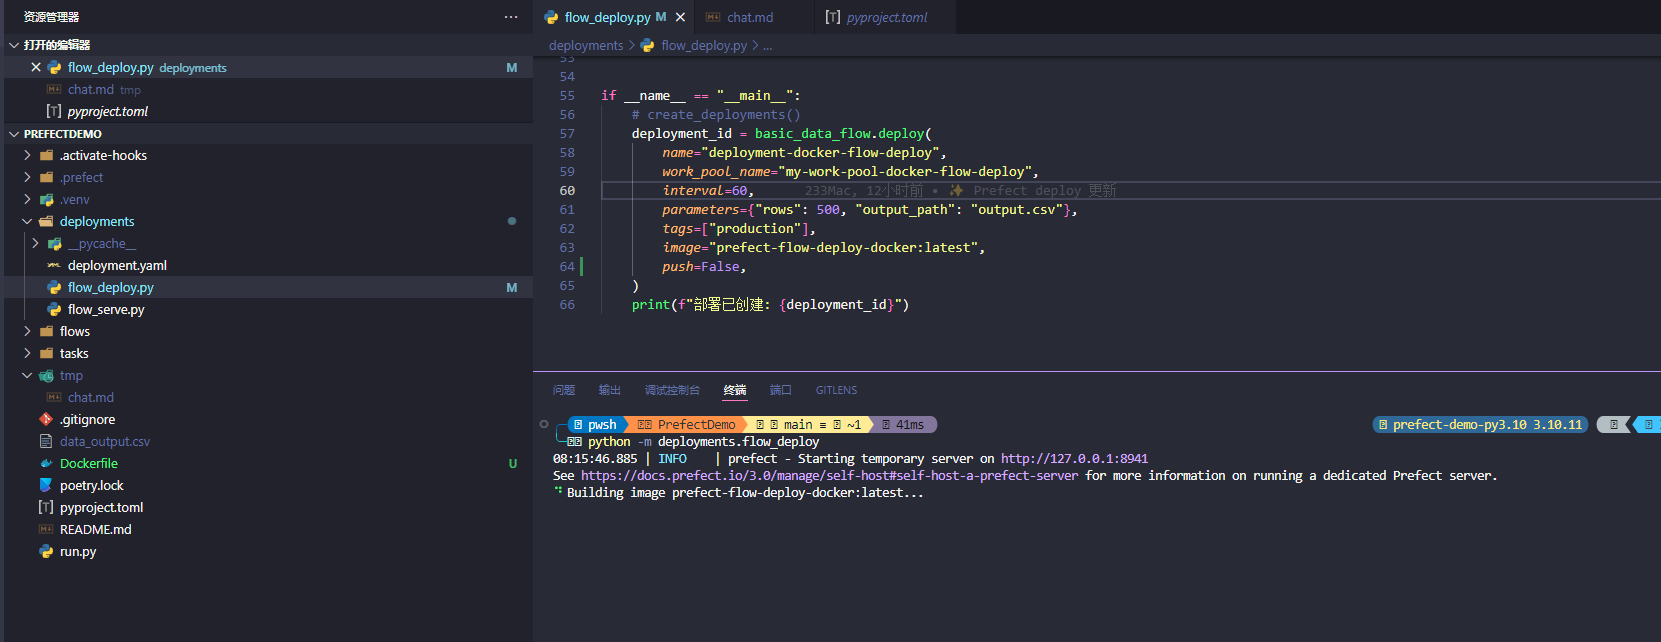The width and height of the screenshot is (1661, 642).
Task: Open http://127.0.0.1:8941 link in terminal
Action: coord(1074,458)
